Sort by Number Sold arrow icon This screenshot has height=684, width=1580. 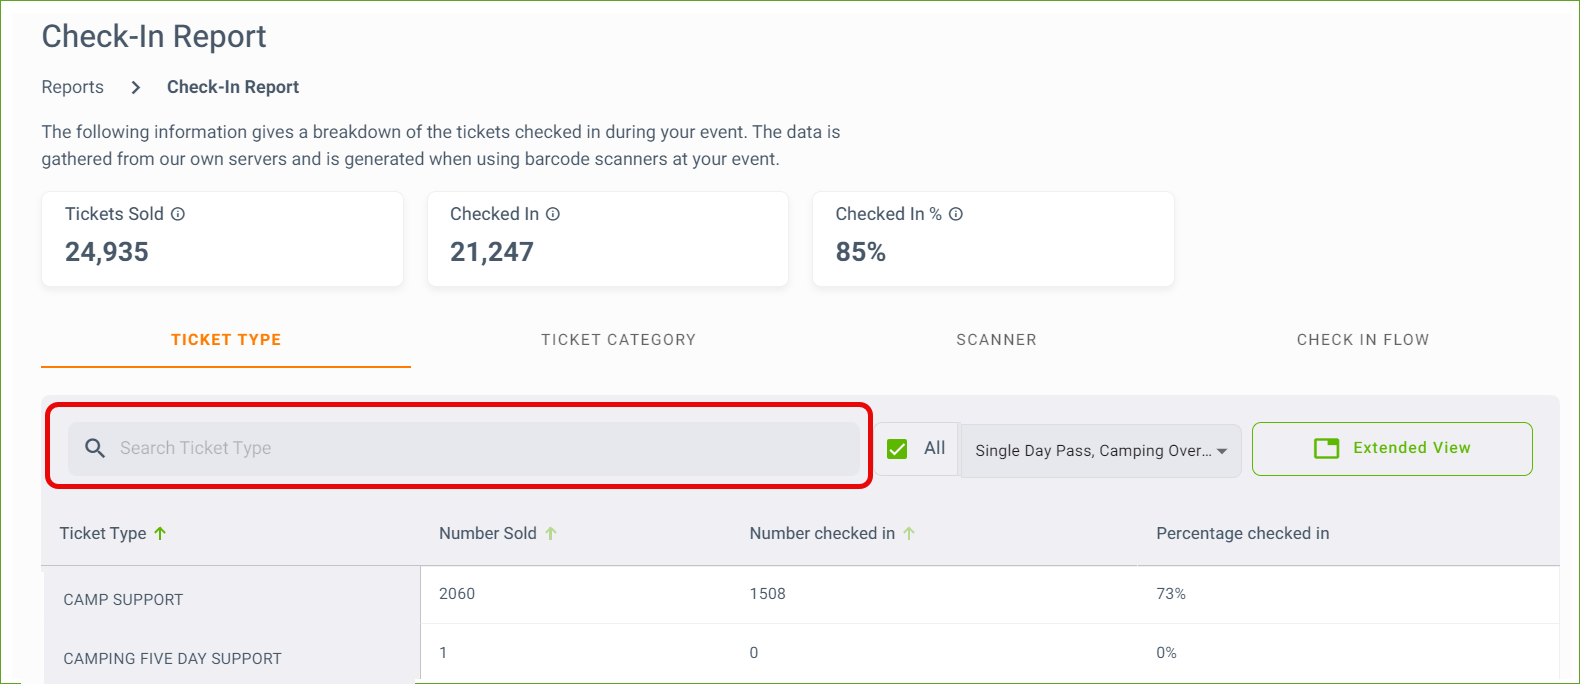tap(551, 534)
